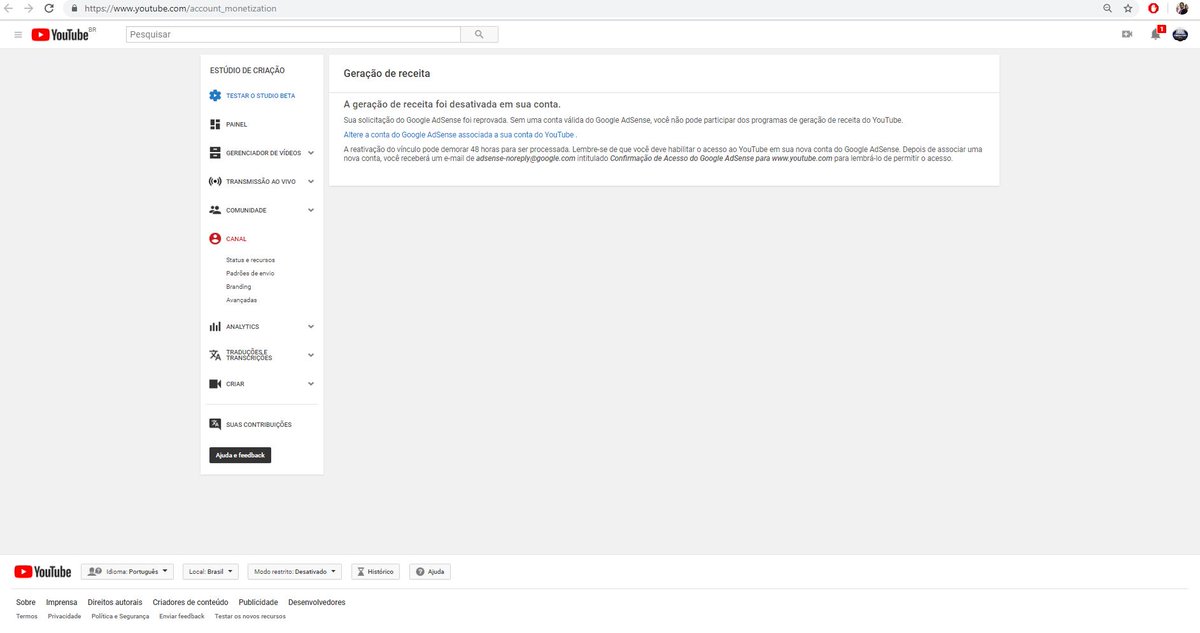Open Enviar feedback footer link
This screenshot has width=1200, height=633.
point(181,616)
